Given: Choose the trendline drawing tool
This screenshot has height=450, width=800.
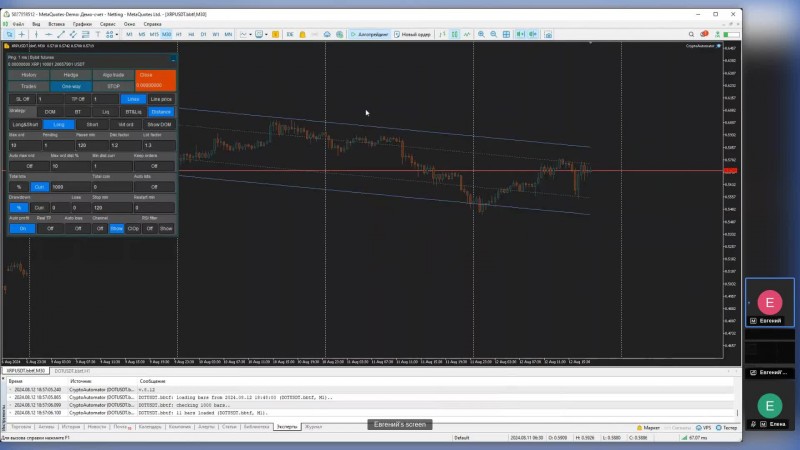Looking at the screenshot, I should point(61,34).
